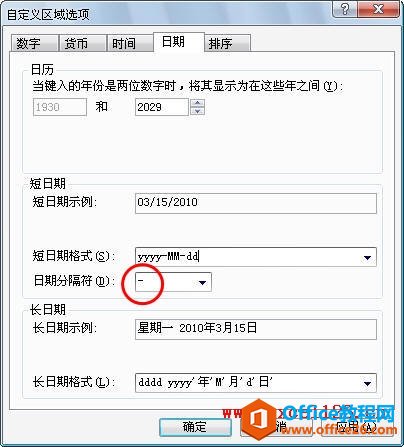
Task: Click the help question mark button
Action: 346,9
